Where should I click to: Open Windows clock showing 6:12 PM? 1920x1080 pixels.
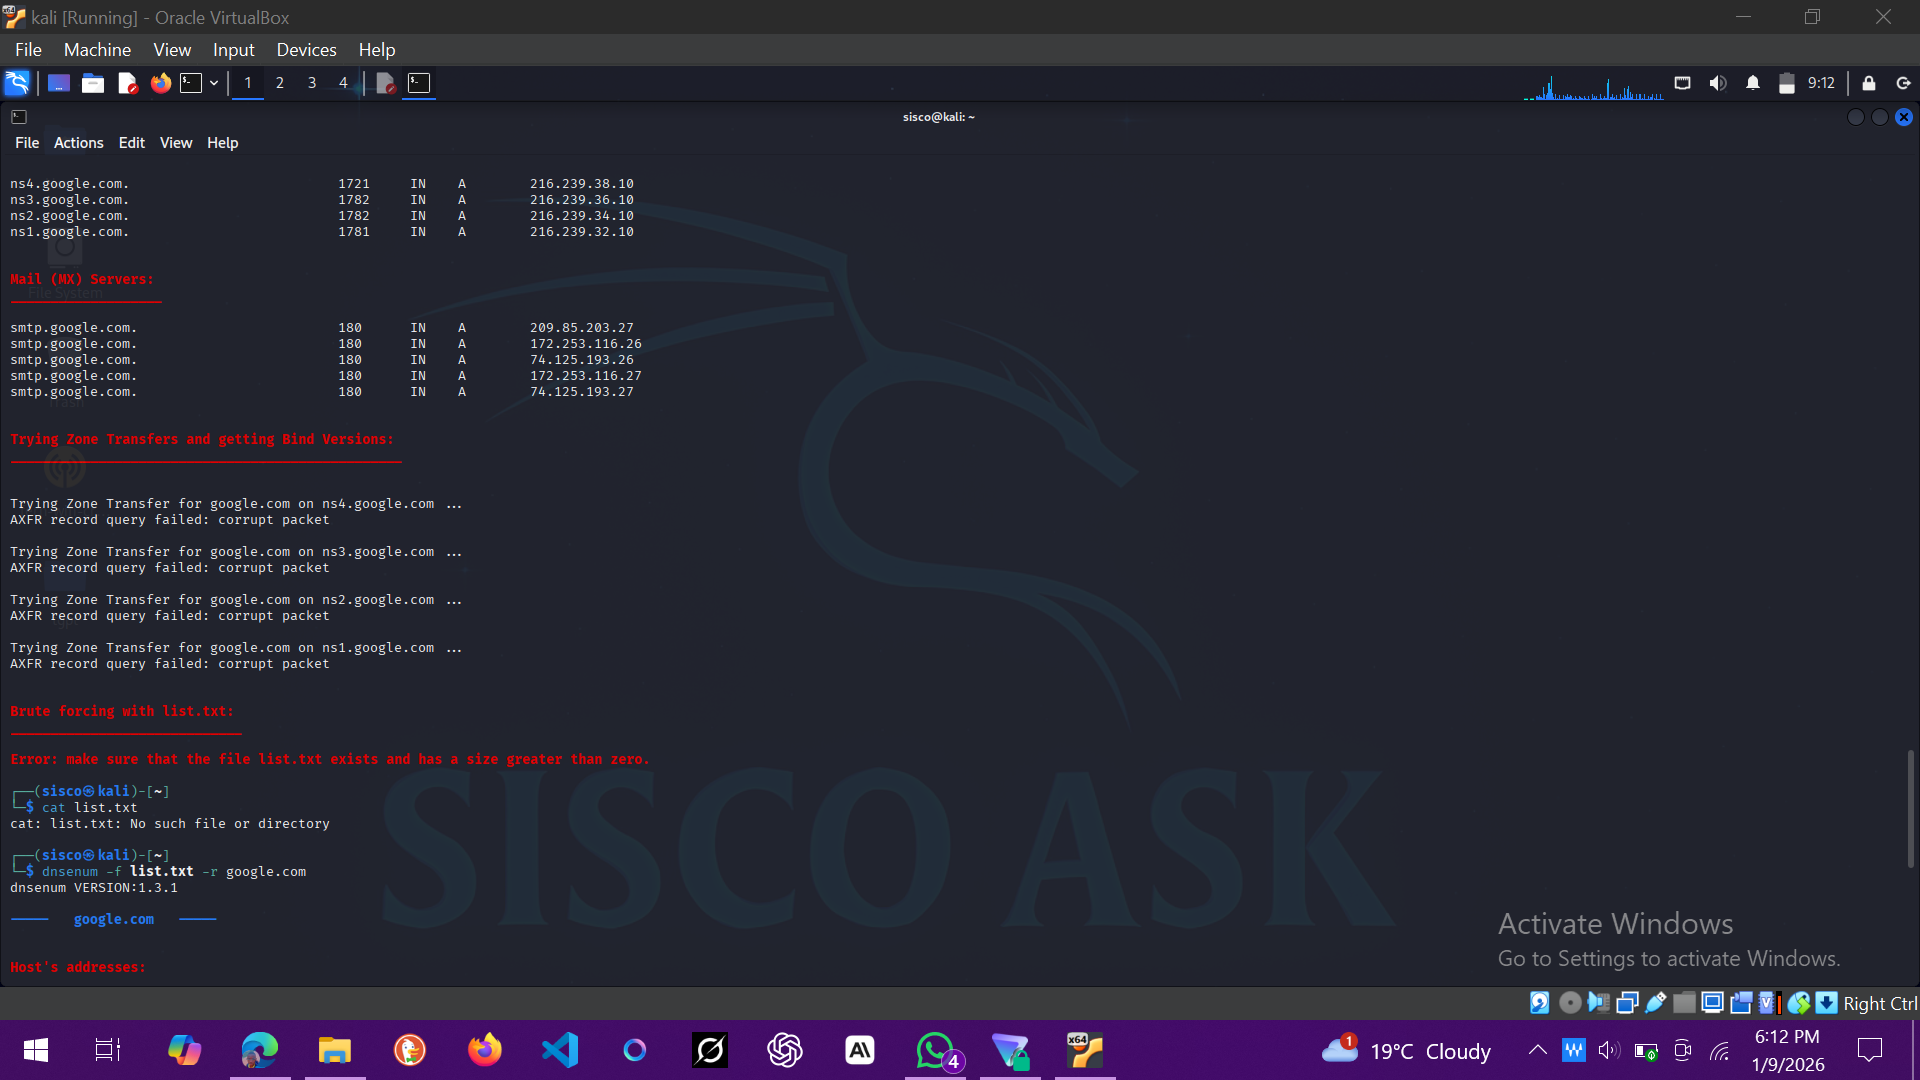coord(1787,1051)
